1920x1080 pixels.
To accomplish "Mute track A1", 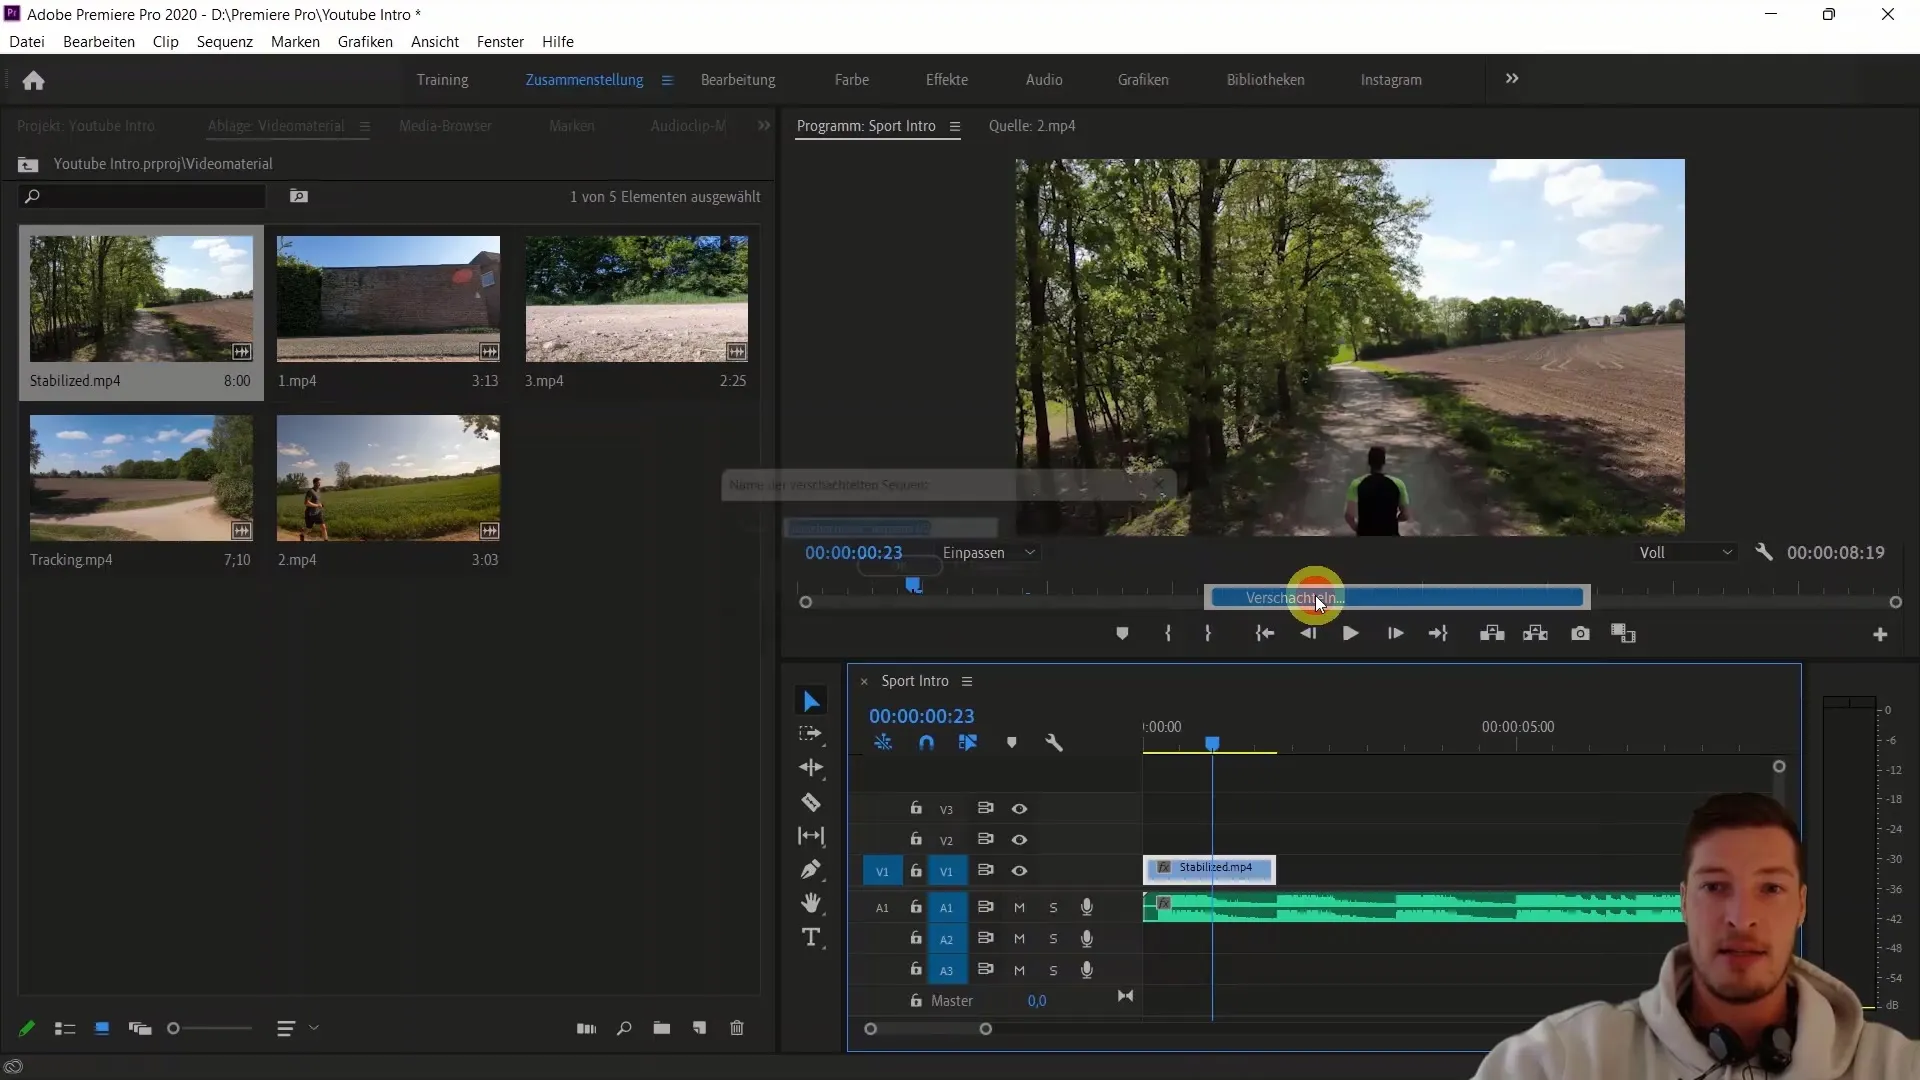I will [x=1019, y=908].
